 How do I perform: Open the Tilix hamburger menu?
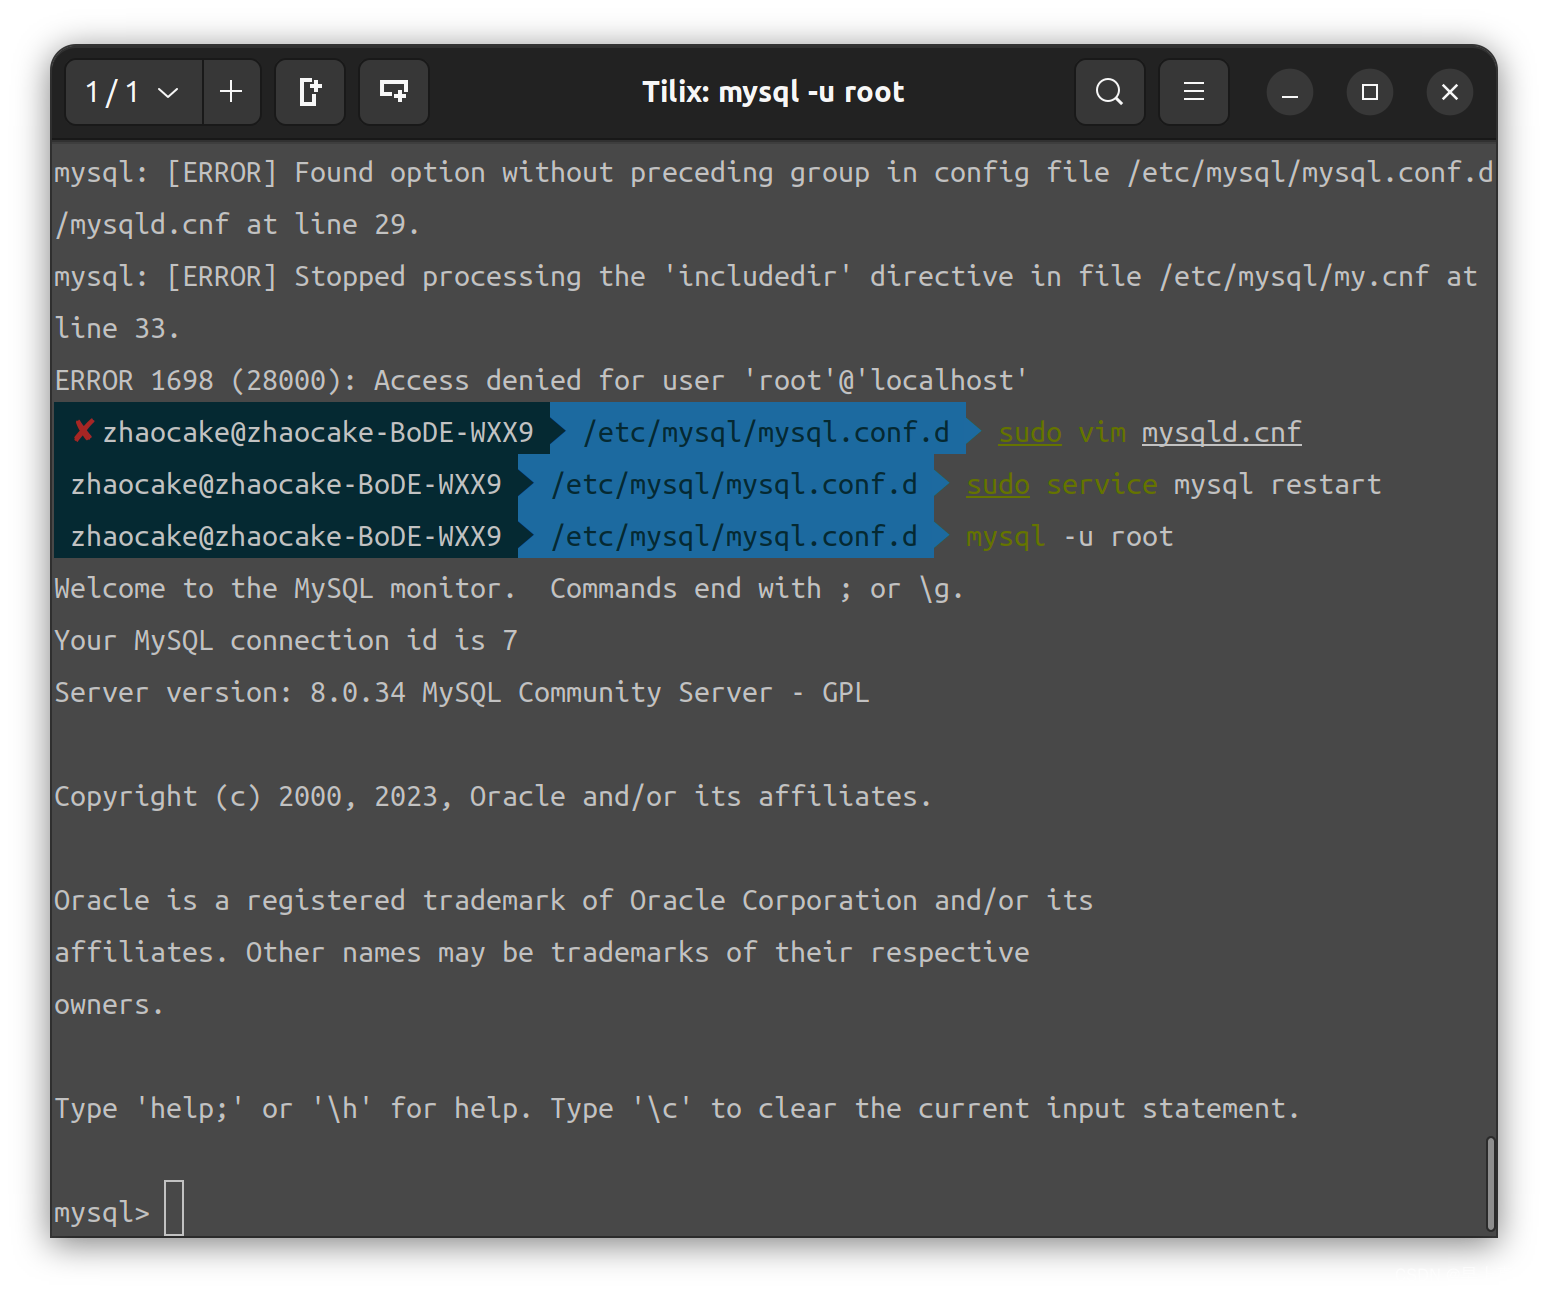(1194, 92)
